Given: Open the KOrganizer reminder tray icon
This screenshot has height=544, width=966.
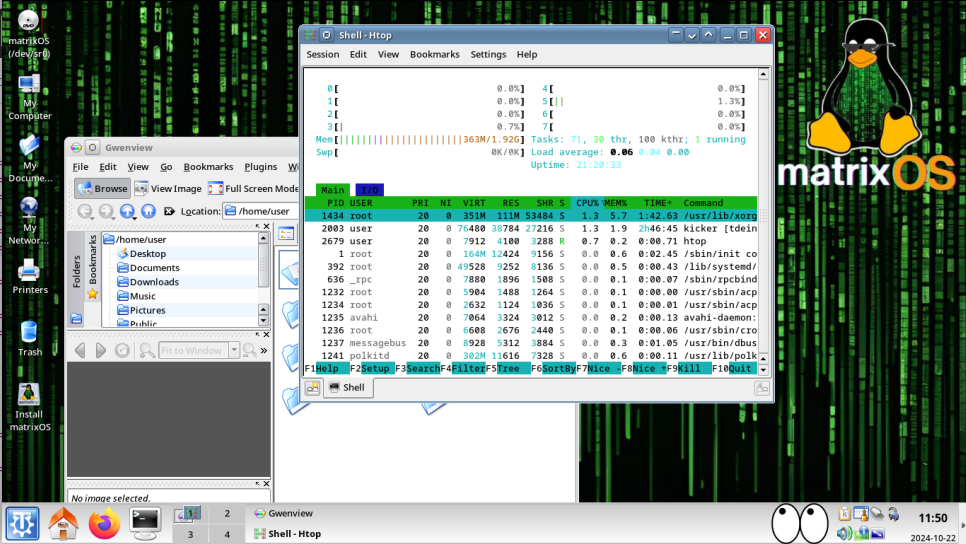Looking at the screenshot, I should click(x=861, y=513).
